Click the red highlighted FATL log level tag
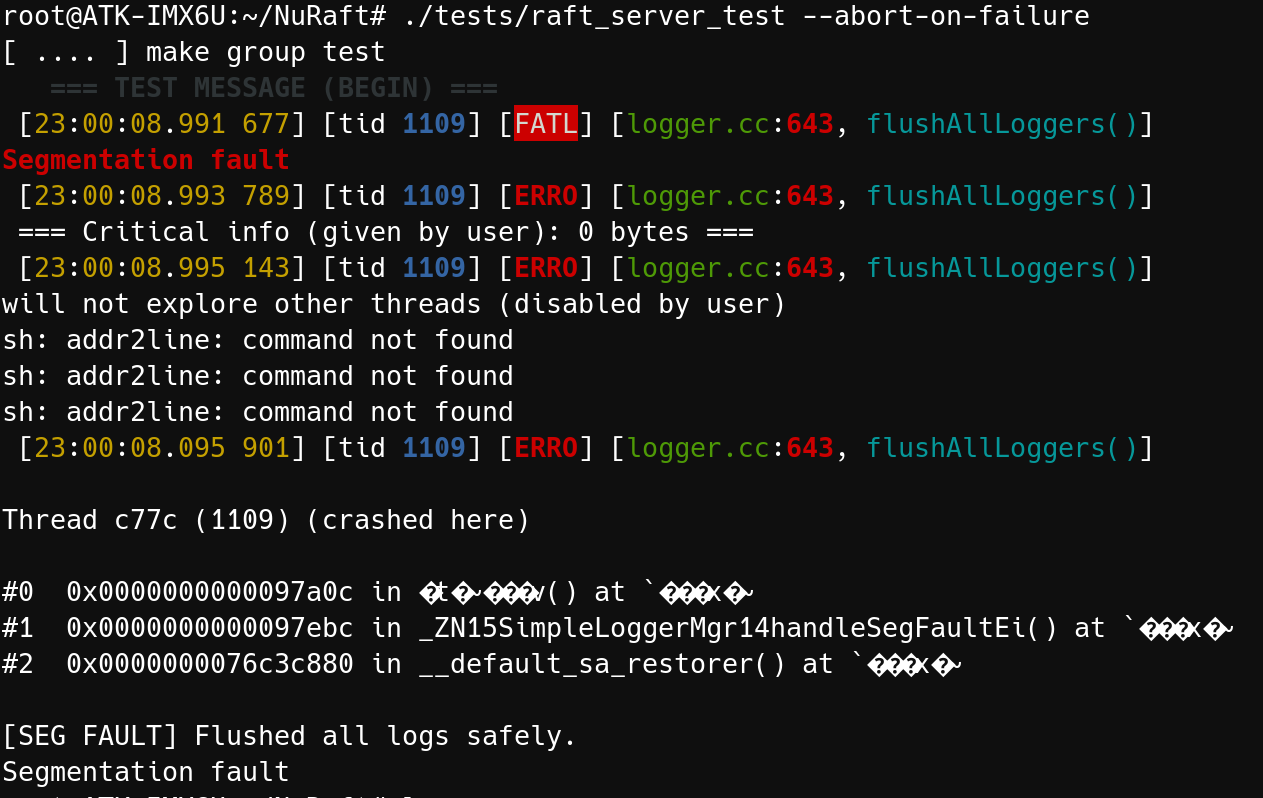 coord(546,124)
